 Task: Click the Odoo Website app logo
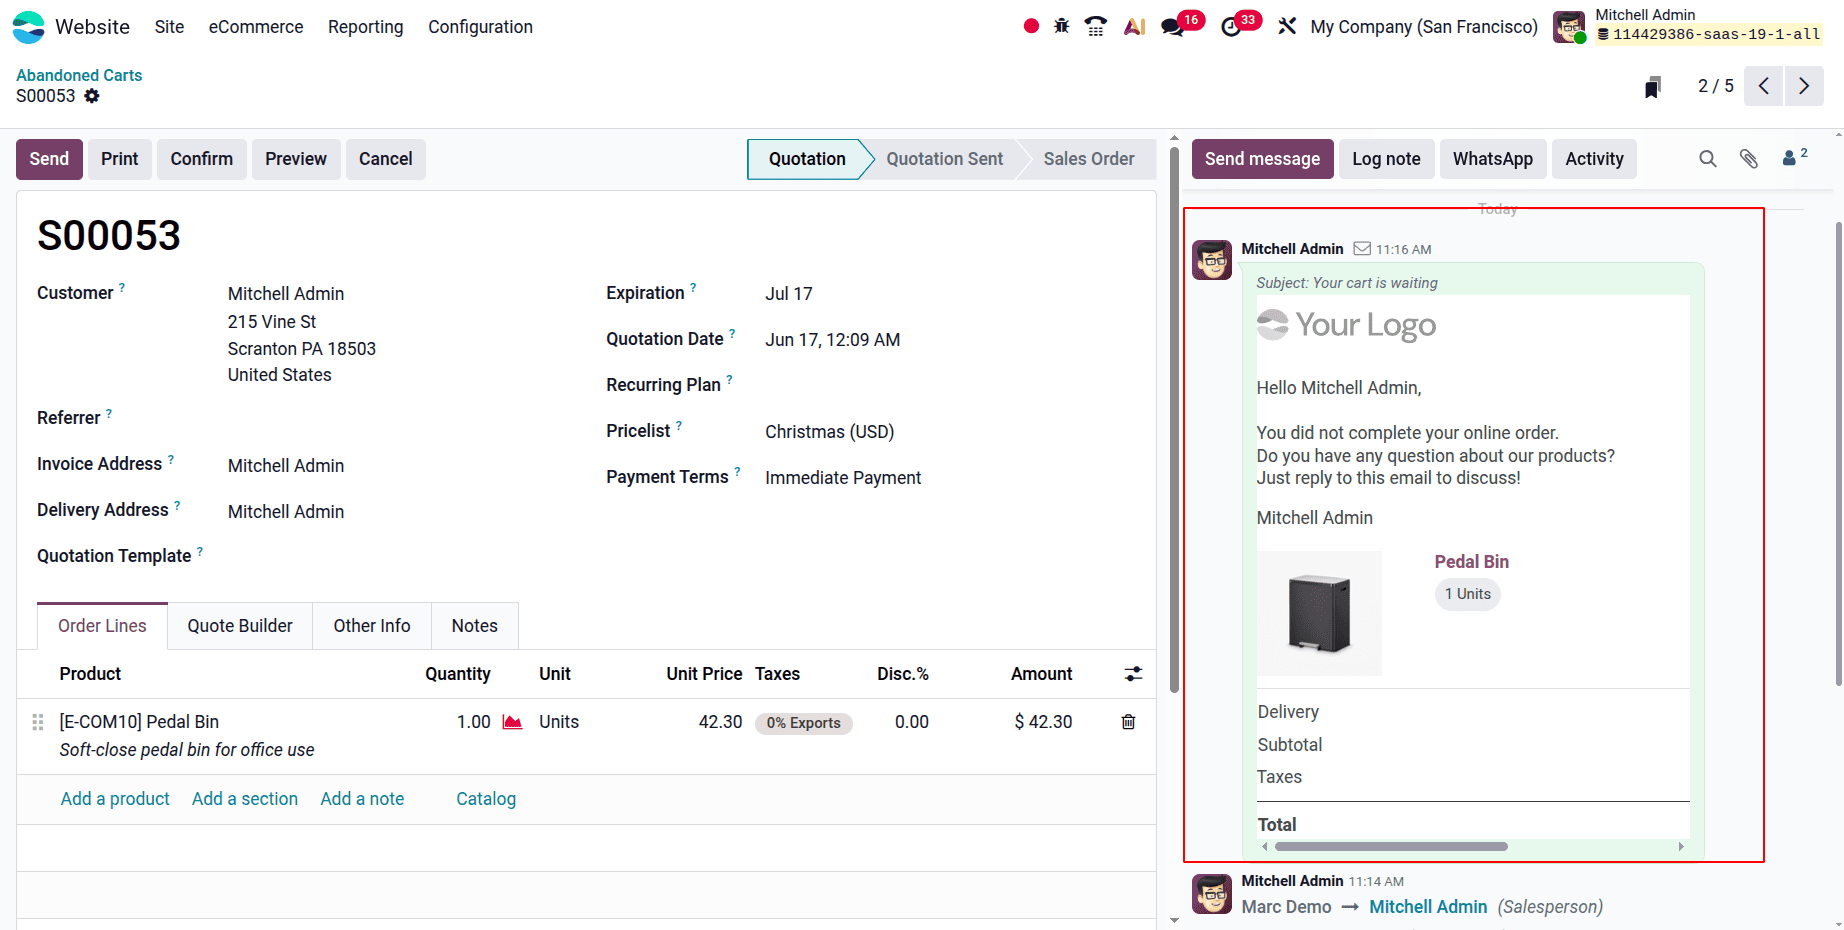pyautogui.click(x=28, y=27)
